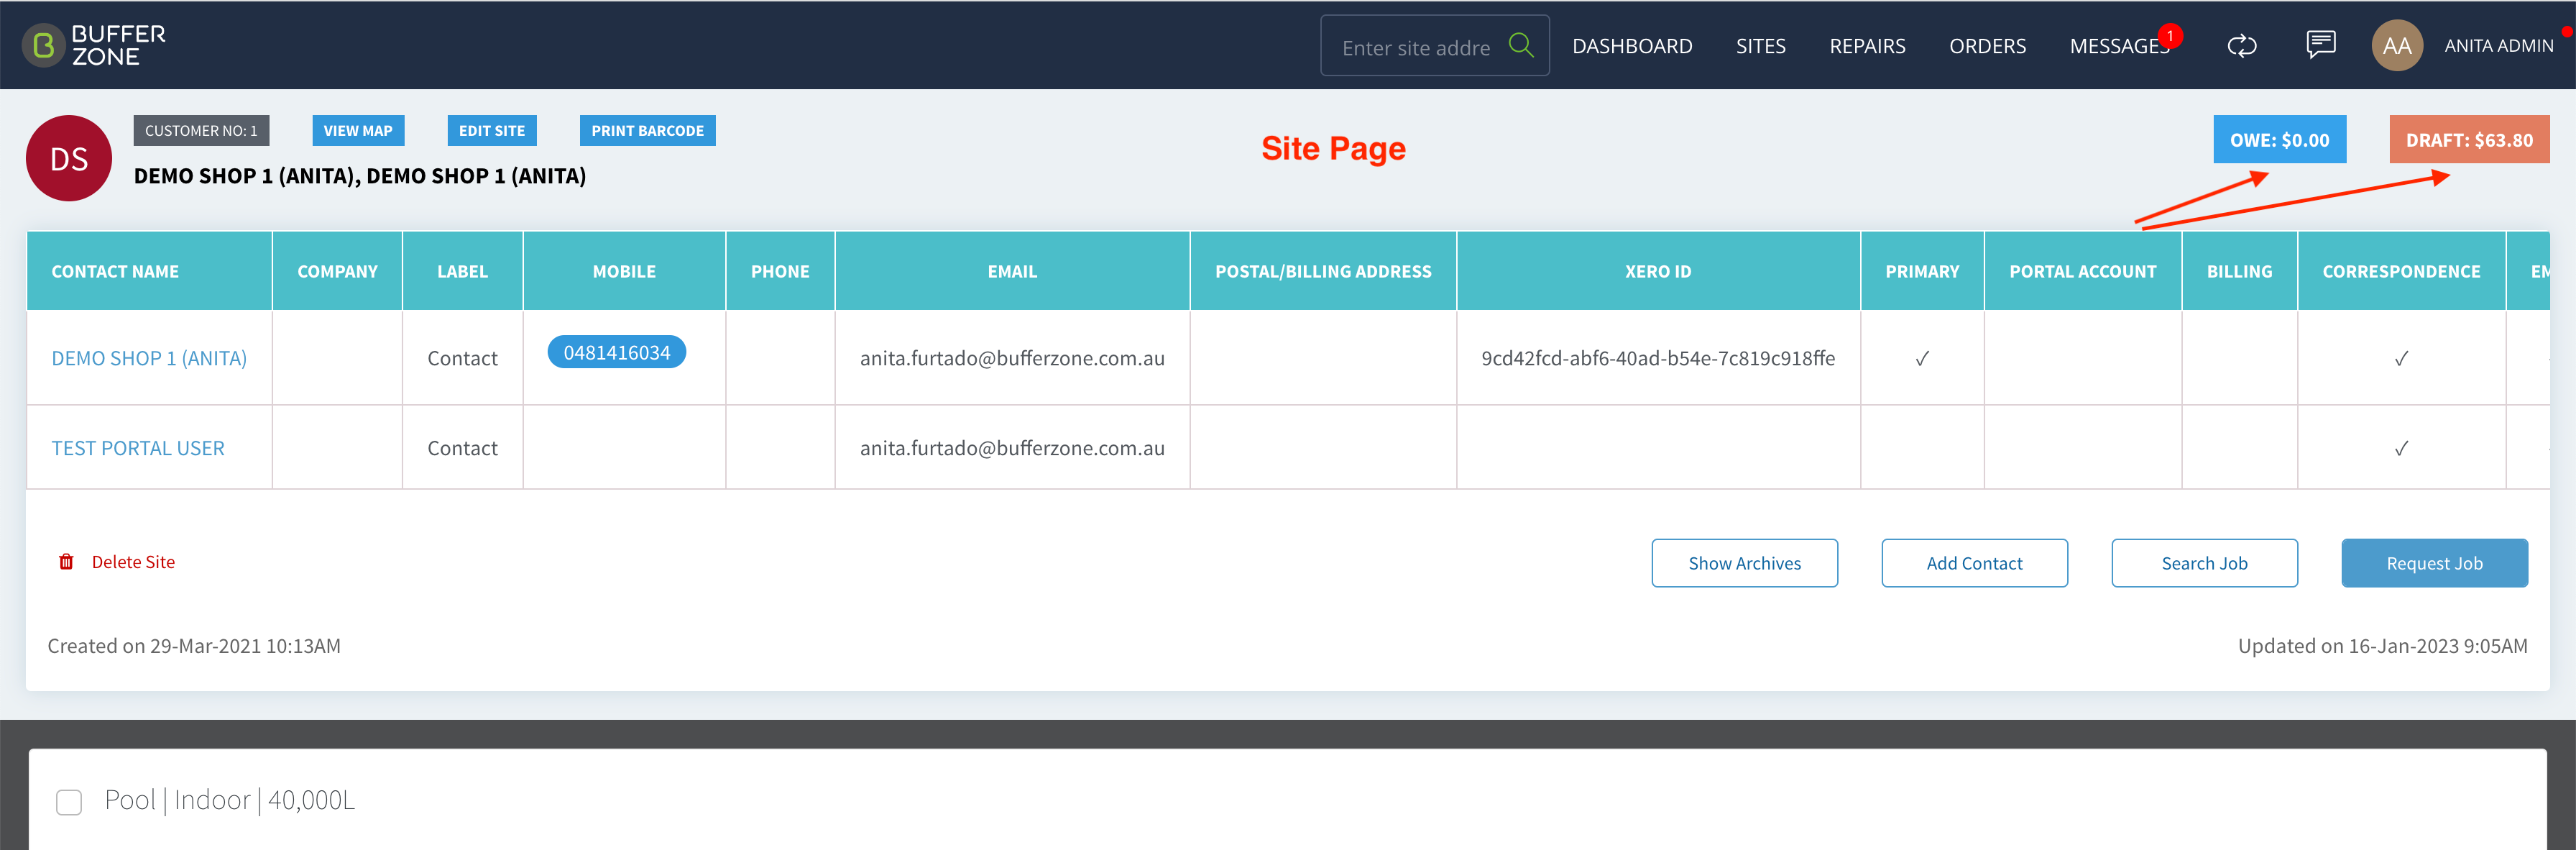Click the DS site avatar circle
Viewport: 2576px width, 850px height.
click(x=69, y=158)
